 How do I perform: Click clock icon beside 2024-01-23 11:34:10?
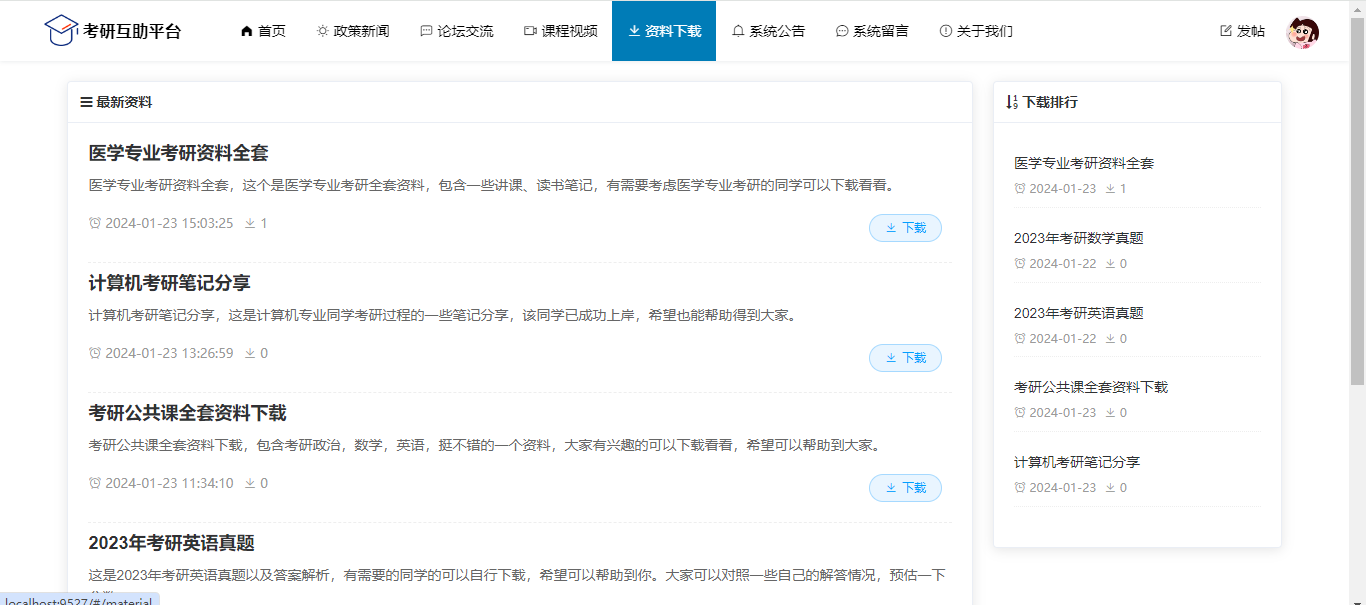[95, 483]
